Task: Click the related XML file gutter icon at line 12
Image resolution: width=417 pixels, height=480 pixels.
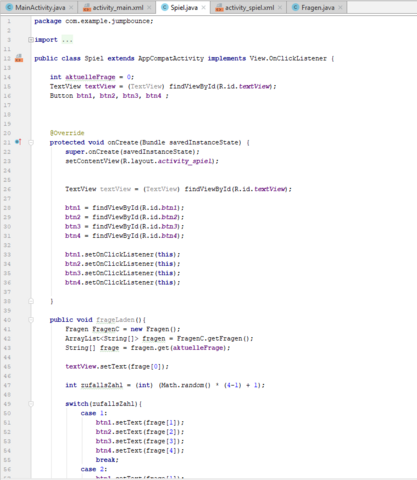Action: pos(19,58)
